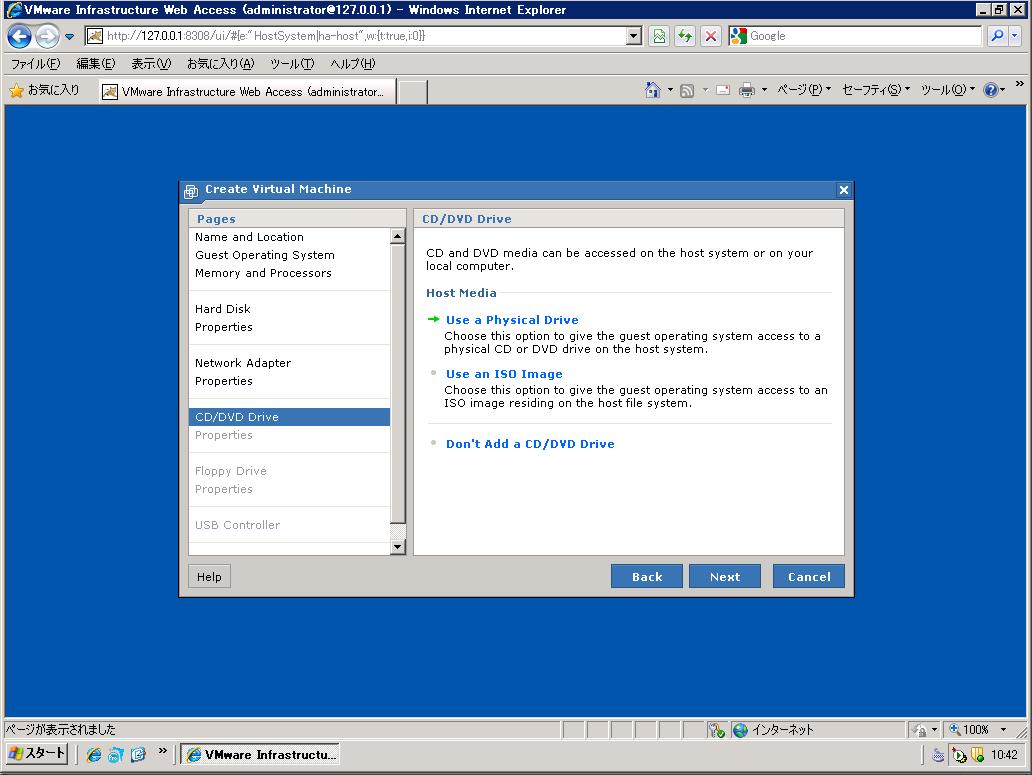Click the popup blocker status bar icon
Screen dimensions: 1032x775
[x=716, y=730]
